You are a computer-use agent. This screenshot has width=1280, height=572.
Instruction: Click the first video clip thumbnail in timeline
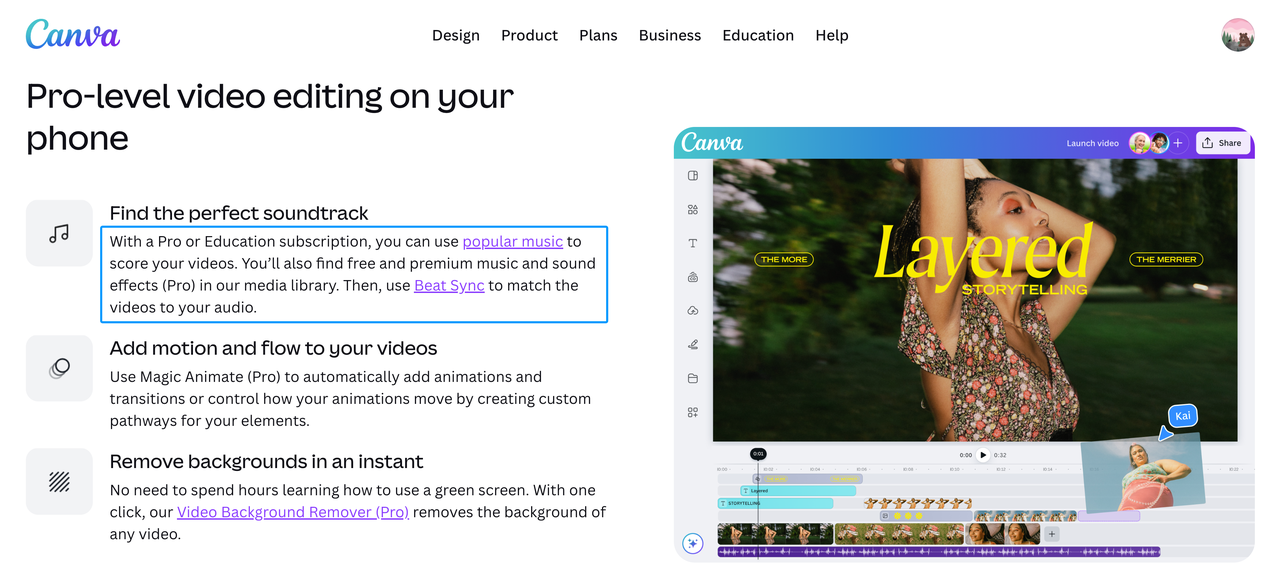775,534
